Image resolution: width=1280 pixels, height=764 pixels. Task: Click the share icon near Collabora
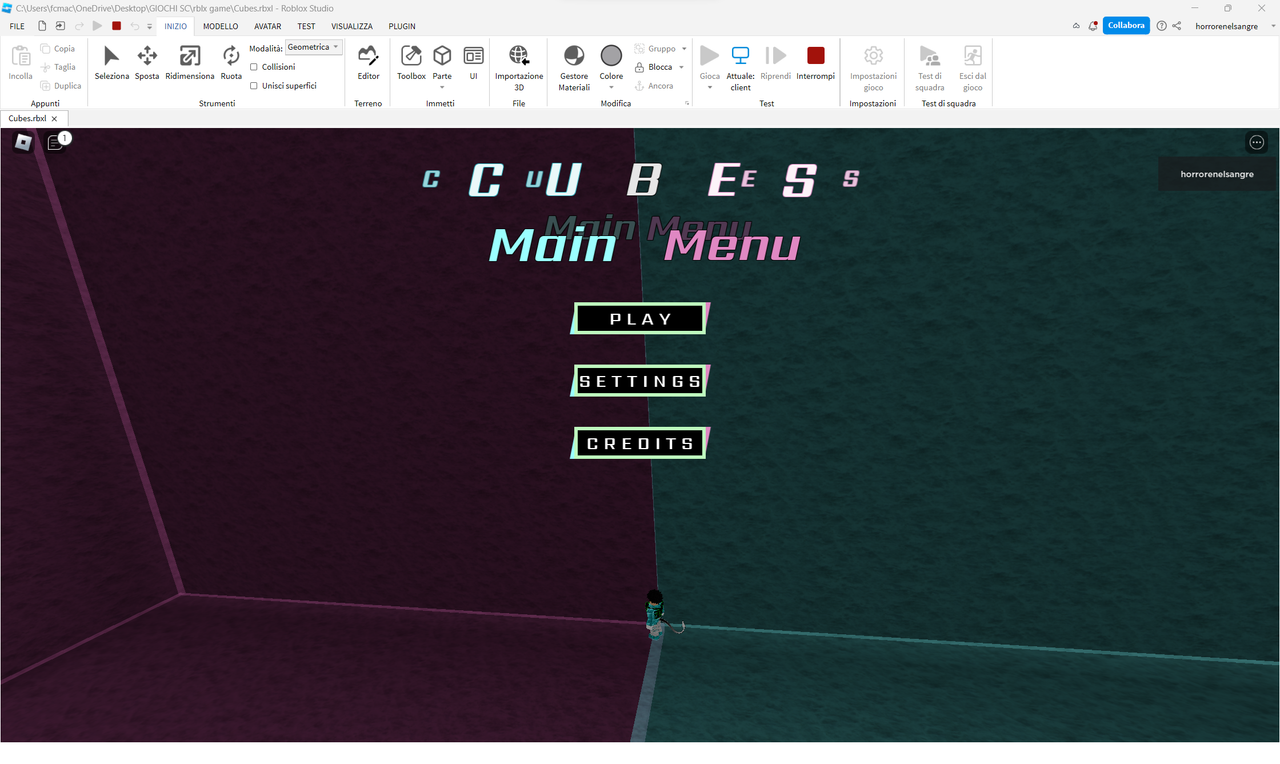click(x=1177, y=26)
